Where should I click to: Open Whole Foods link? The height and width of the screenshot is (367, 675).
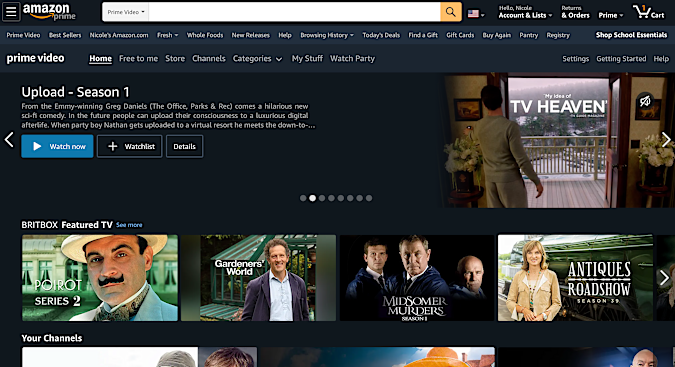pos(205,35)
